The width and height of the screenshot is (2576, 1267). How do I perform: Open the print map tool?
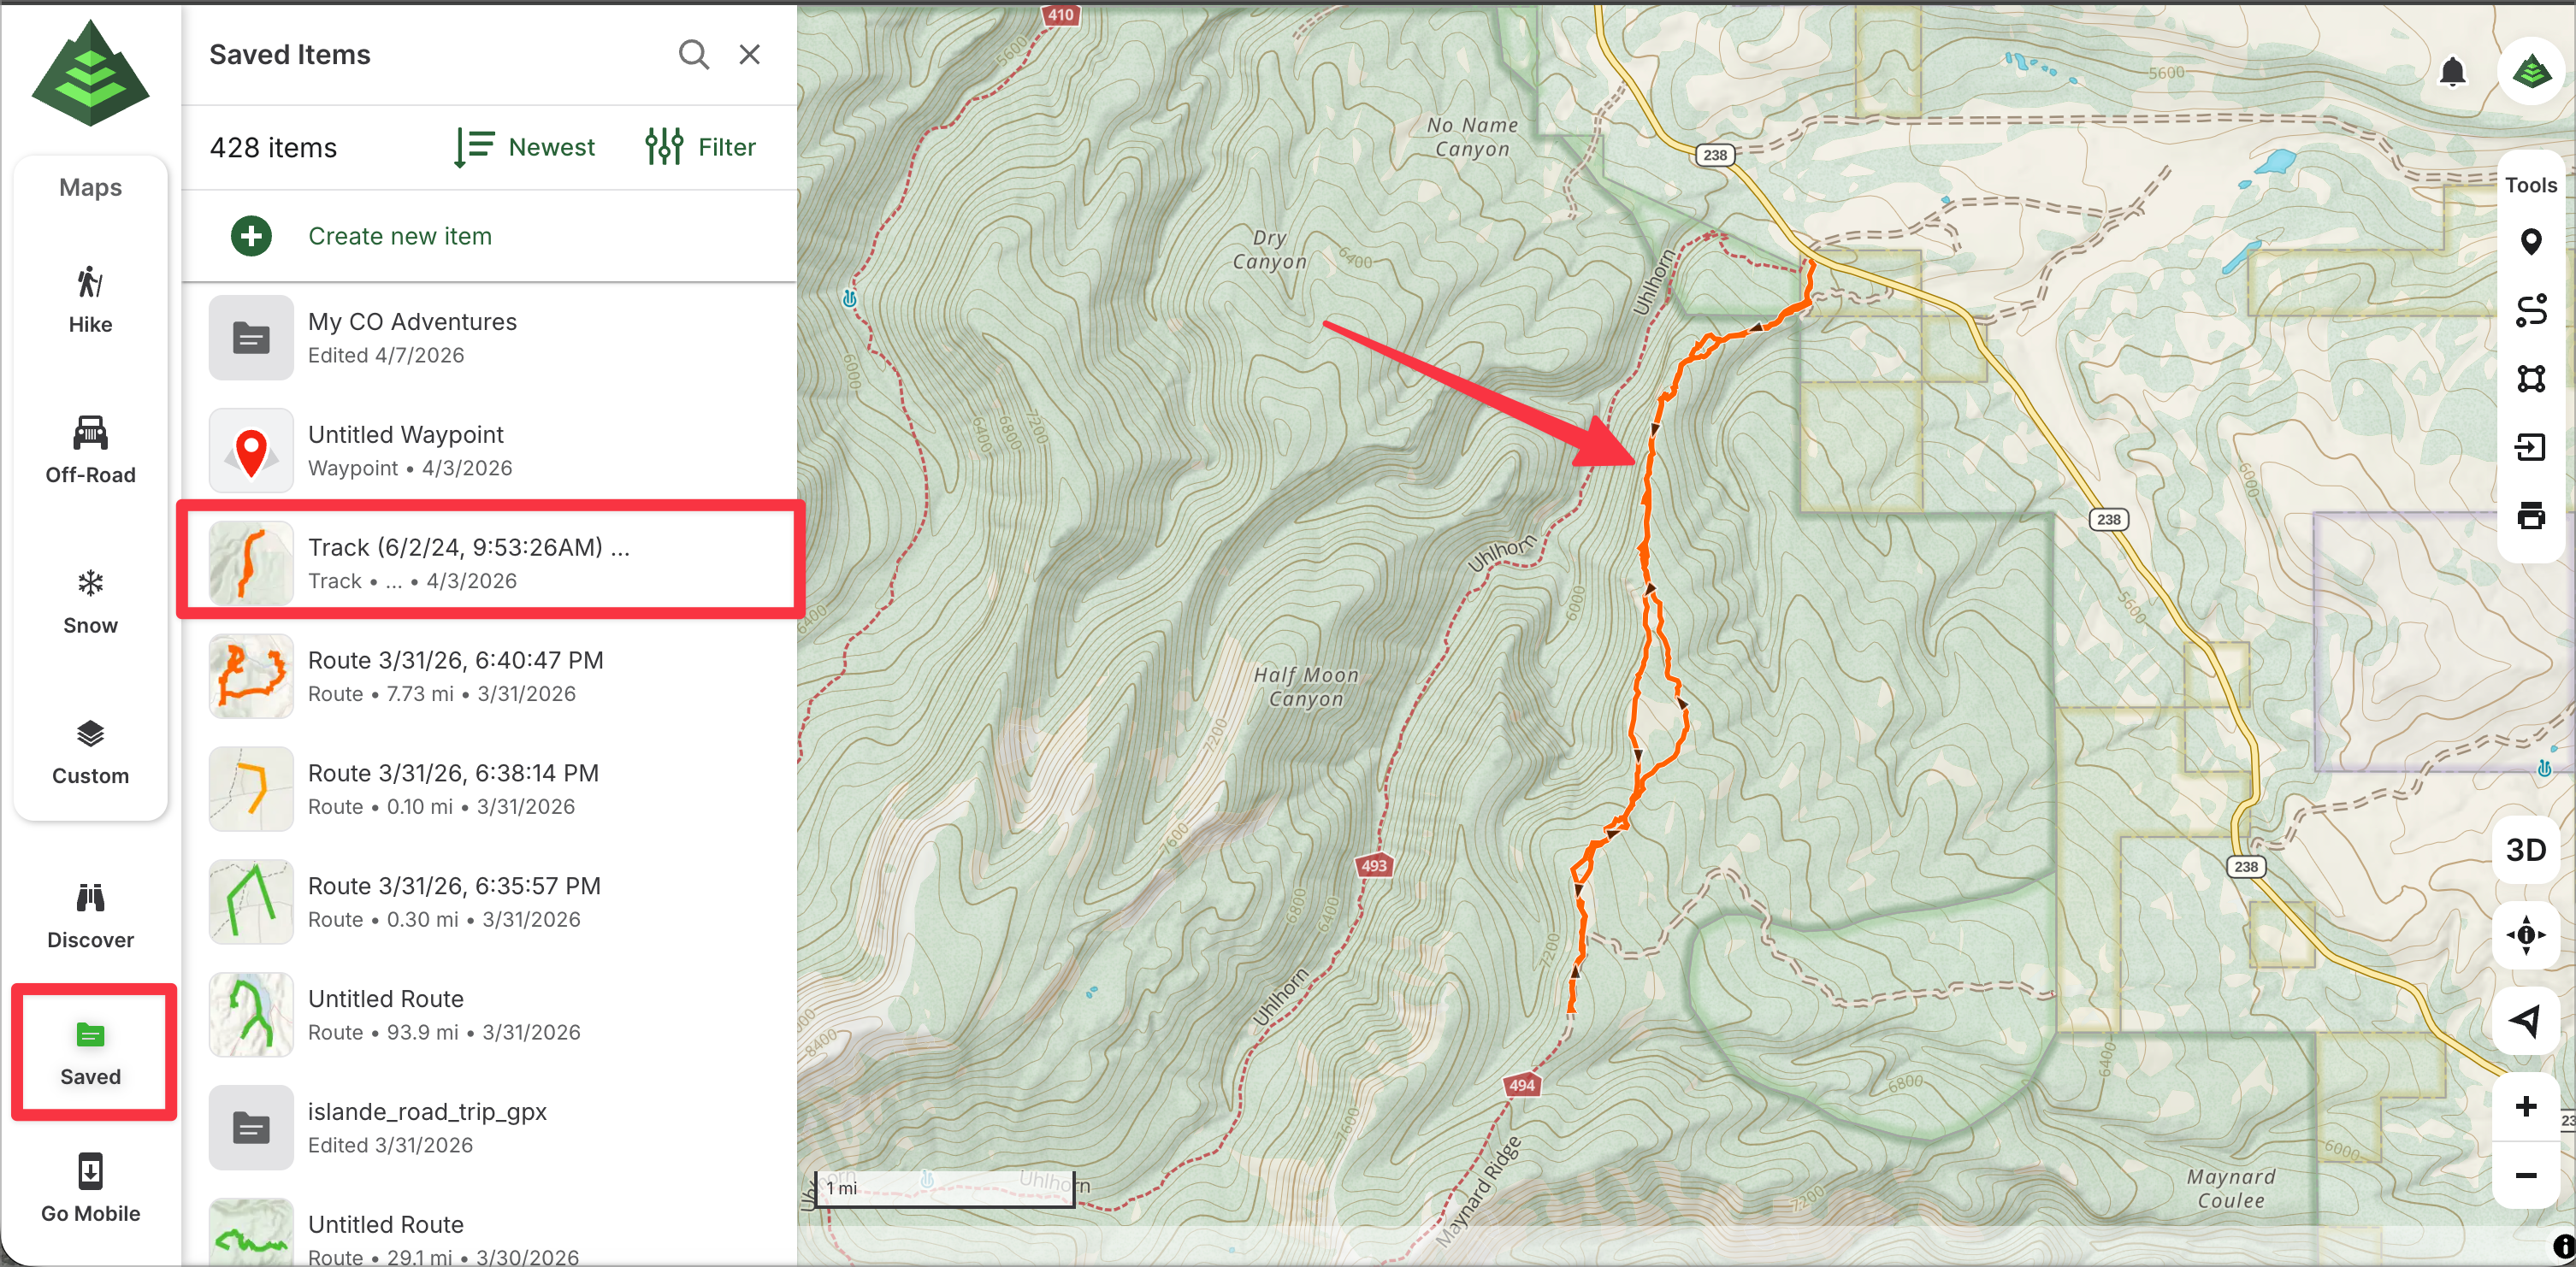pos(2530,516)
